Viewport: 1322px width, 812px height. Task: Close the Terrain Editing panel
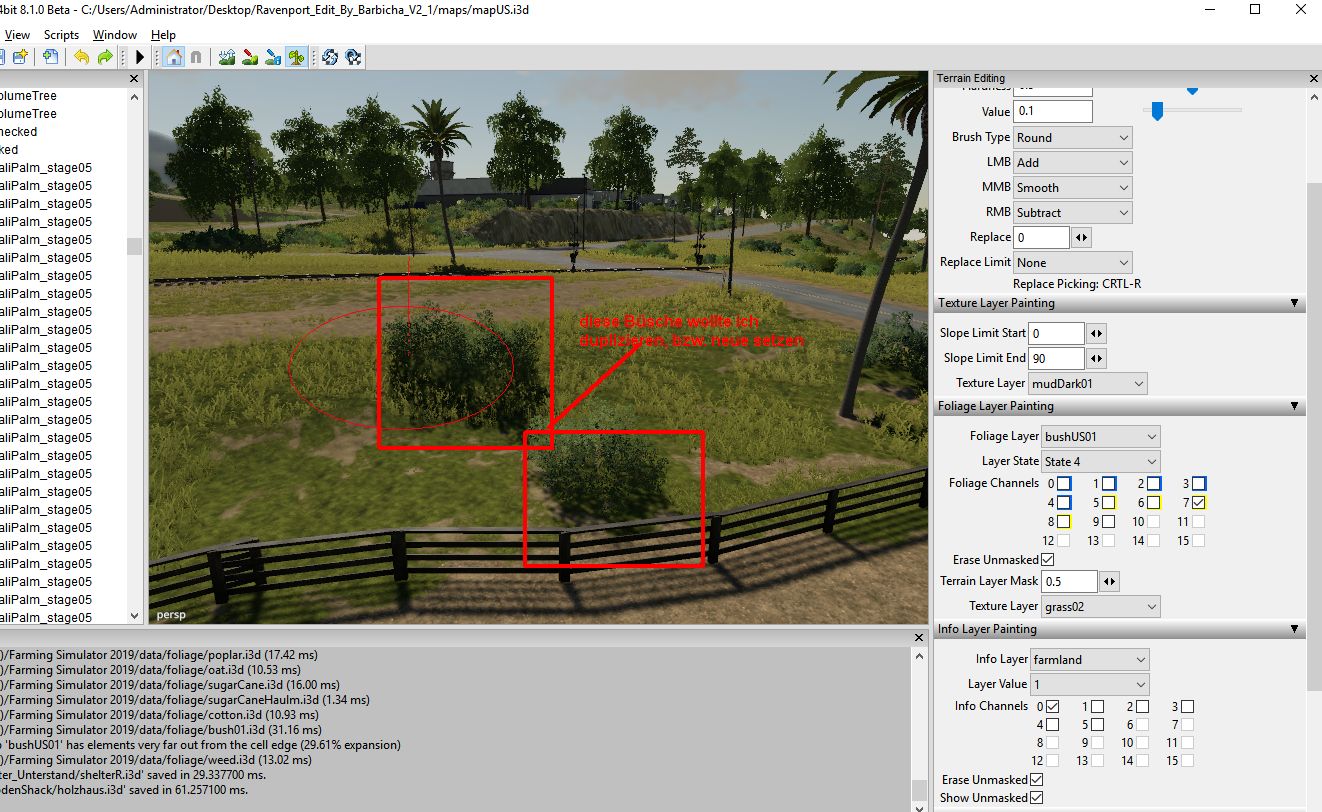pyautogui.click(x=1314, y=78)
